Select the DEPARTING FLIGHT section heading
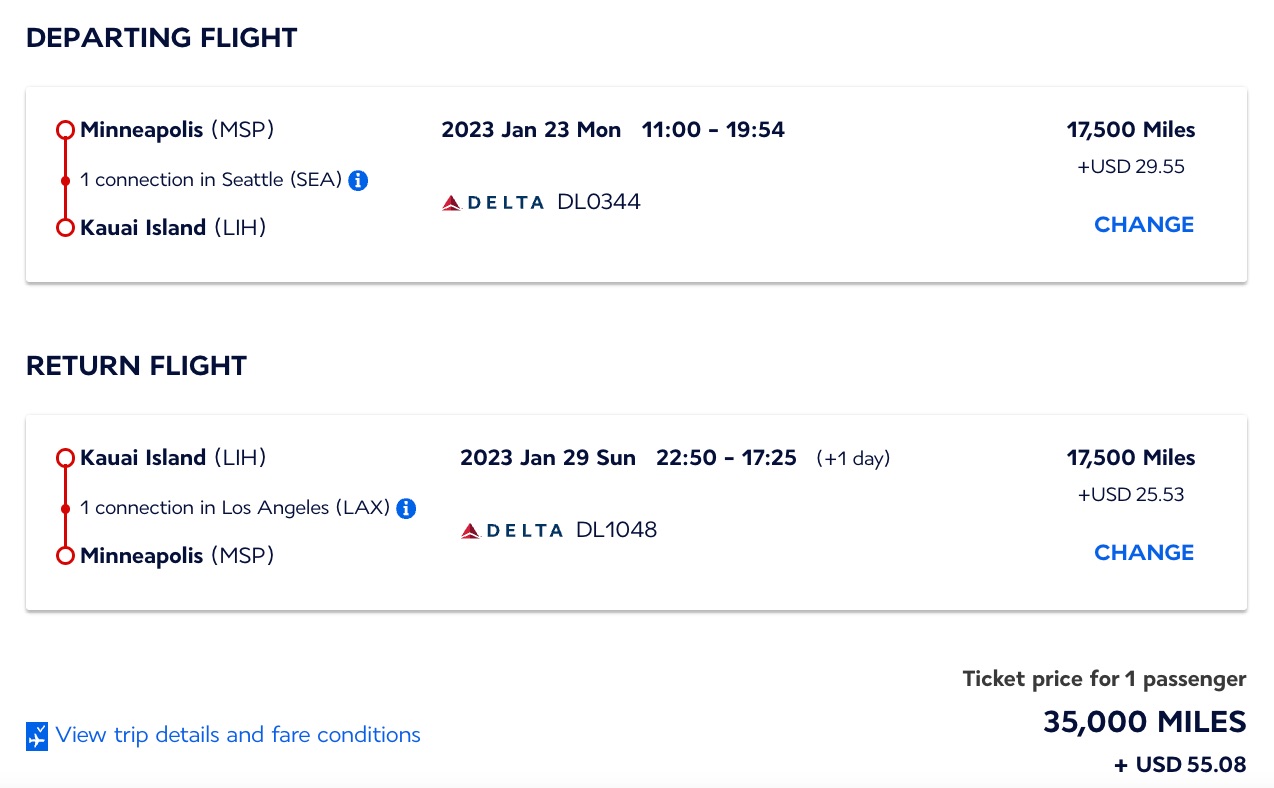Viewport: 1274px width, 788px height. [x=161, y=38]
